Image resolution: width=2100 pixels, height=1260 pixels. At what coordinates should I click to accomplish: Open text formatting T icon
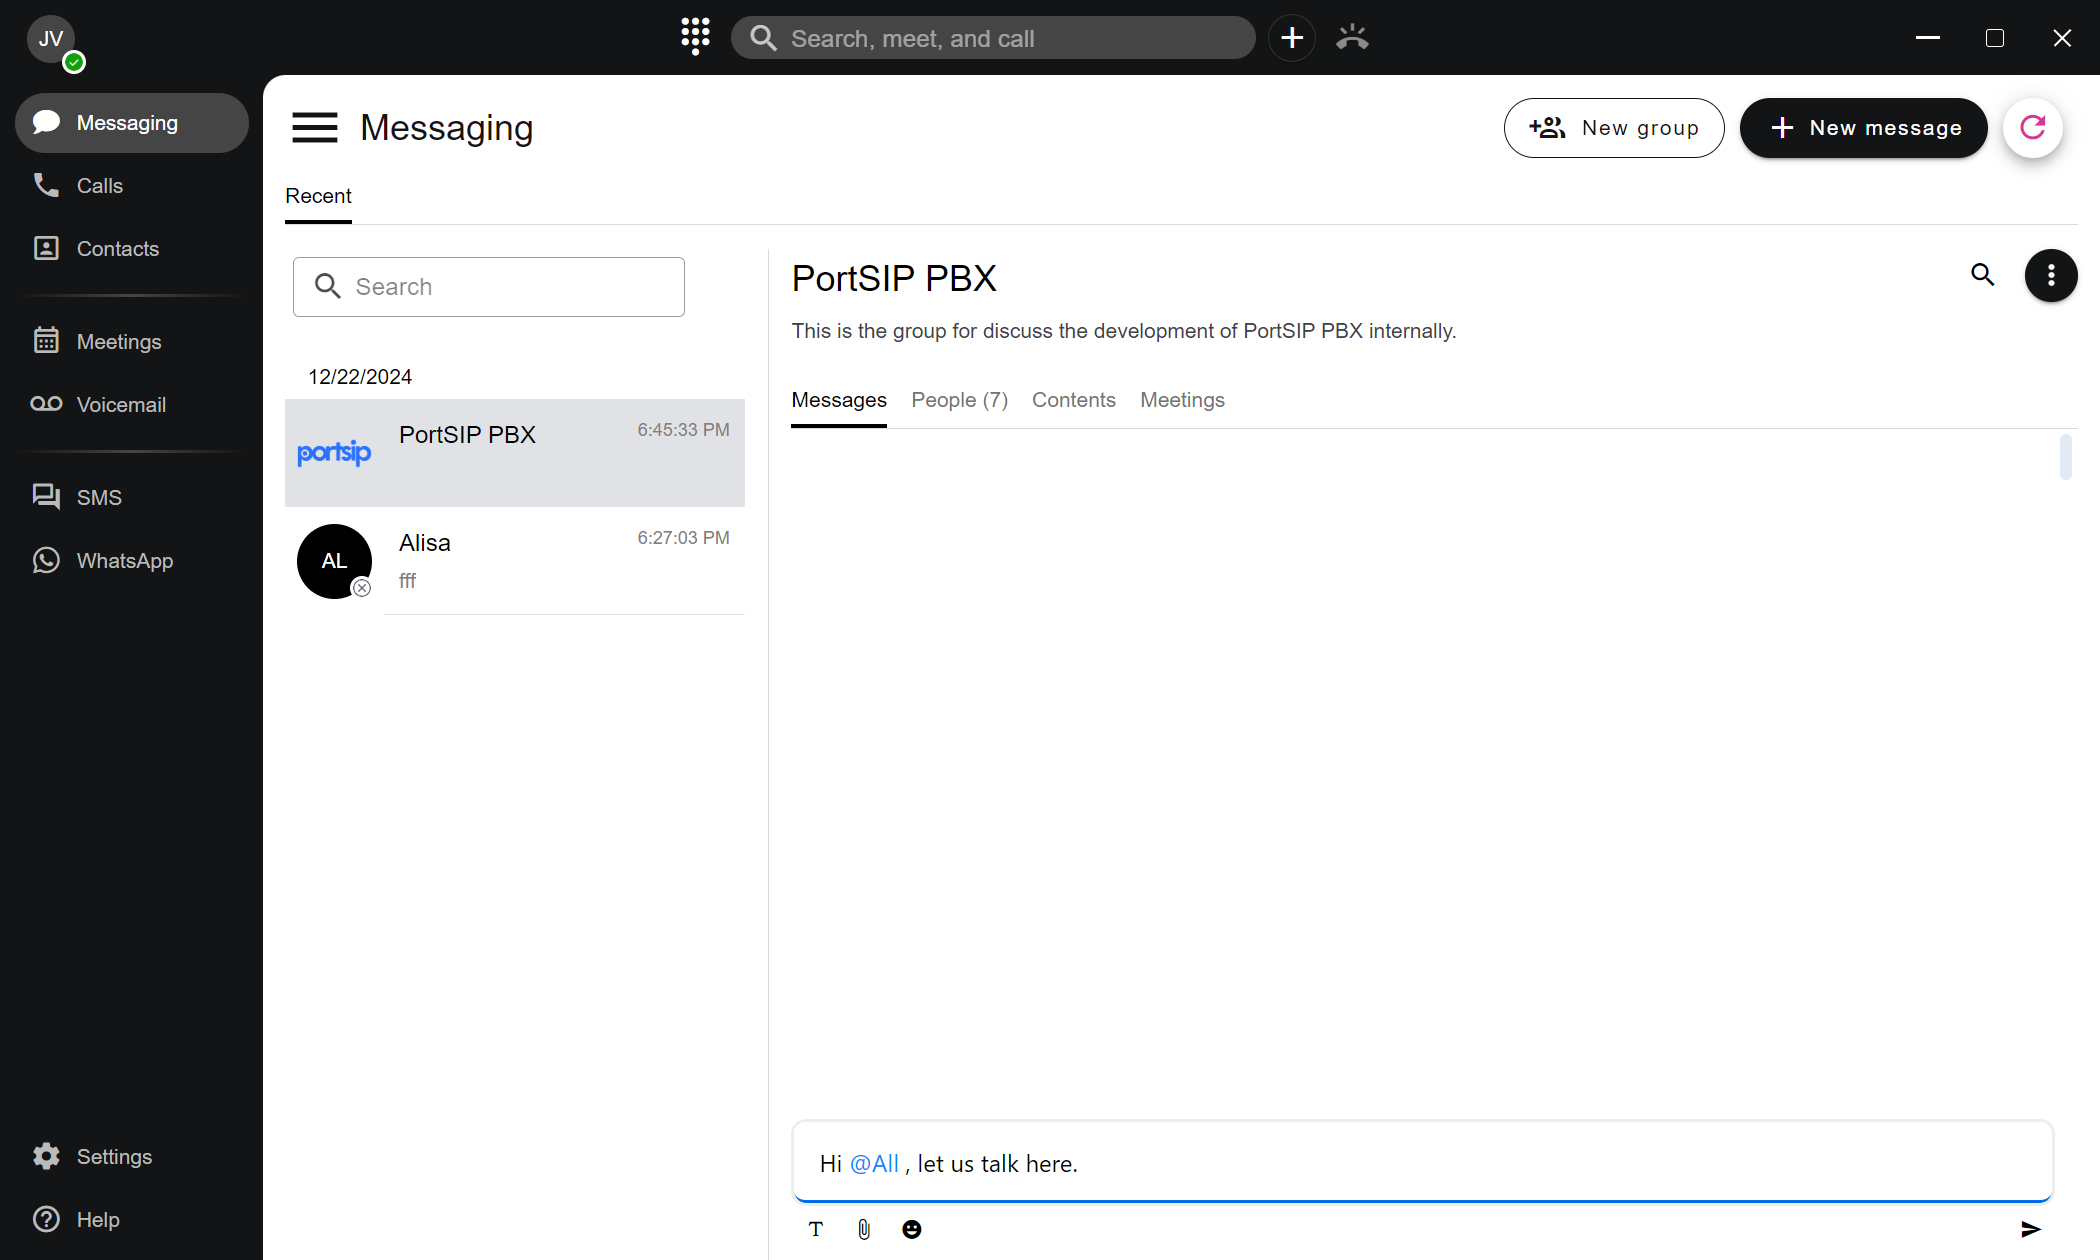point(816,1229)
